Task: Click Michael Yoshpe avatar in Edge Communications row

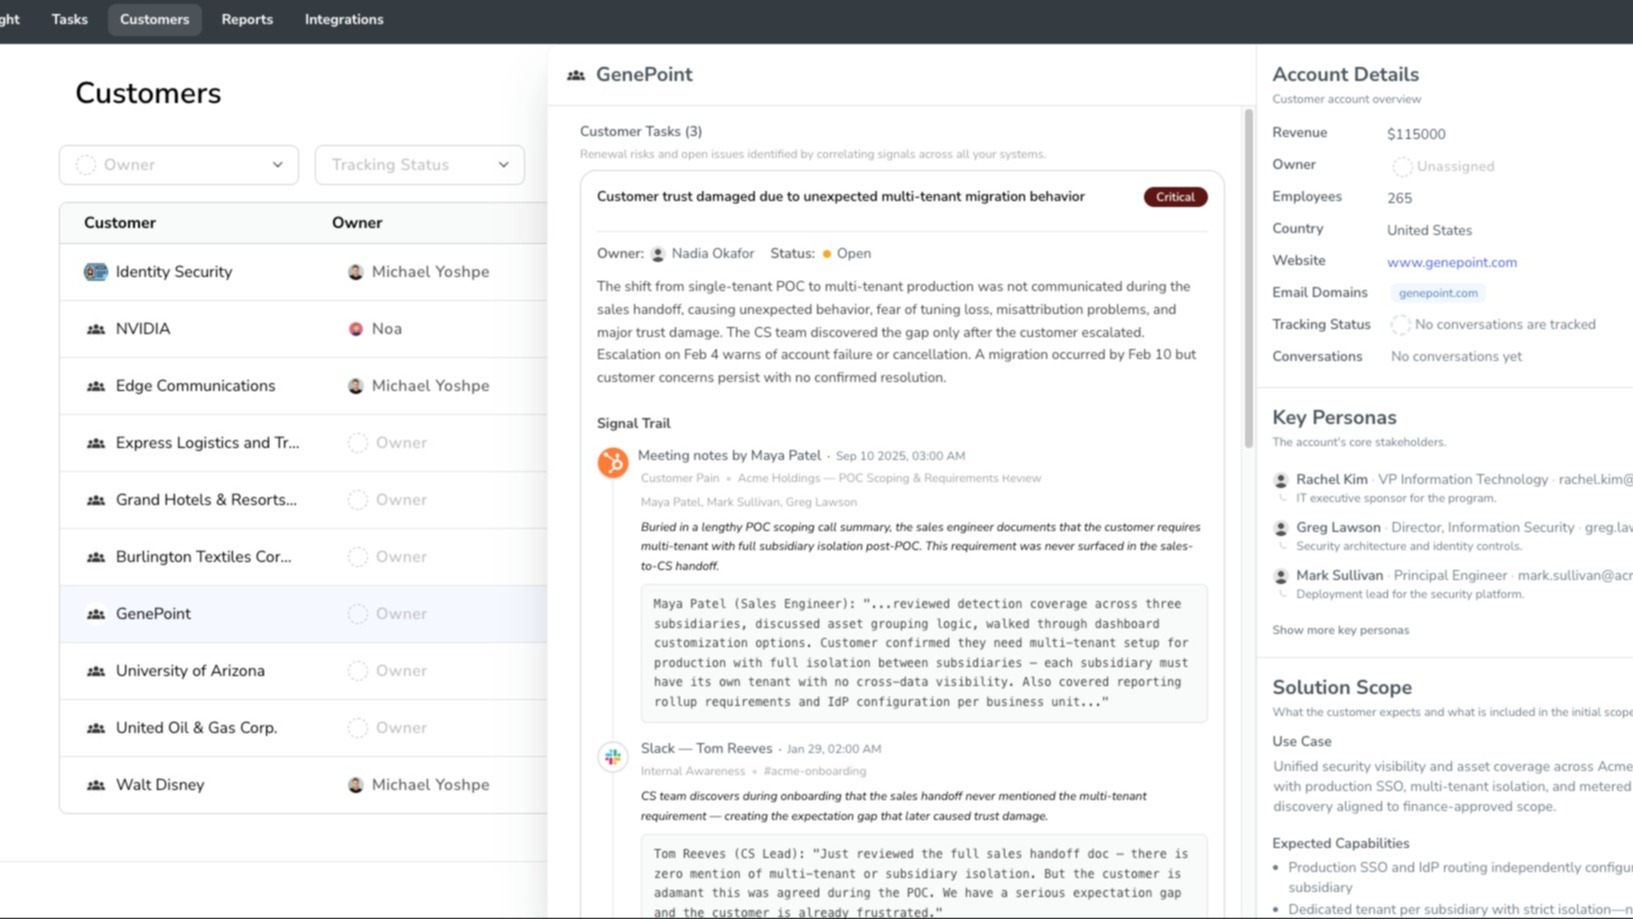Action: point(355,386)
